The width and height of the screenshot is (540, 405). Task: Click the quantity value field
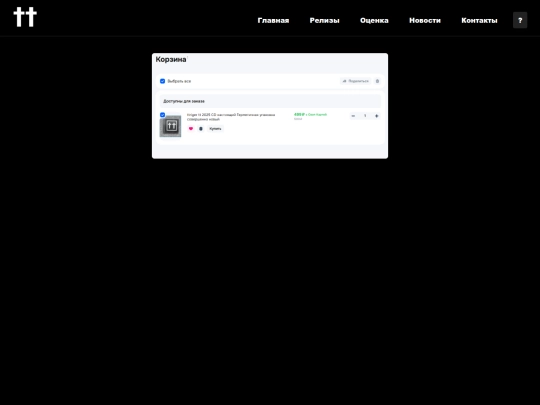click(365, 116)
